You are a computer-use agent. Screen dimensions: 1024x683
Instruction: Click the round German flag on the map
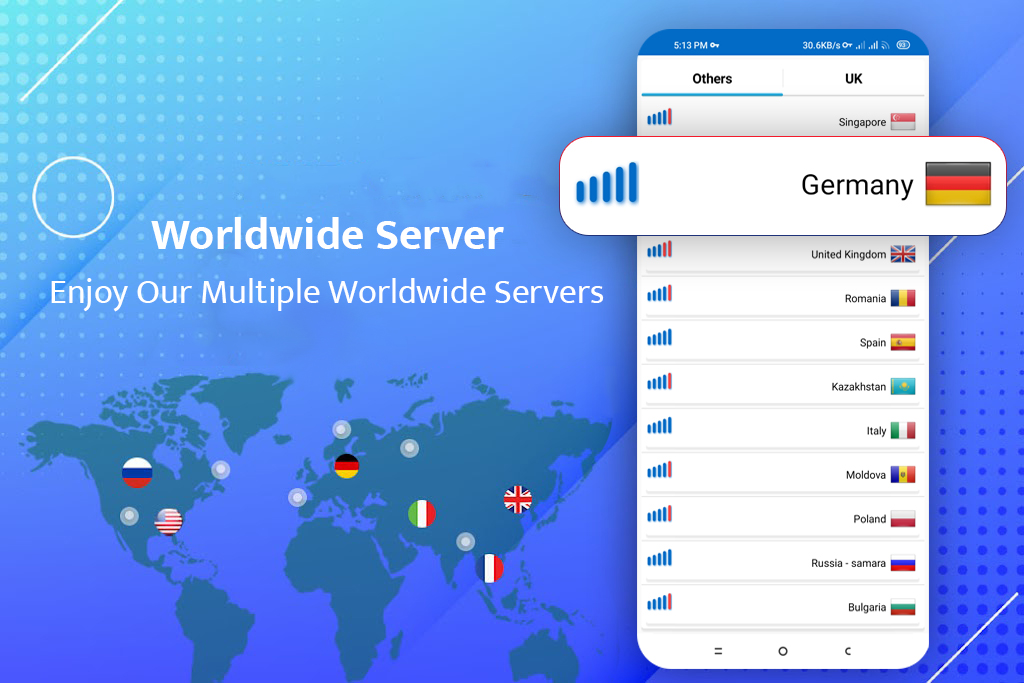[346, 466]
